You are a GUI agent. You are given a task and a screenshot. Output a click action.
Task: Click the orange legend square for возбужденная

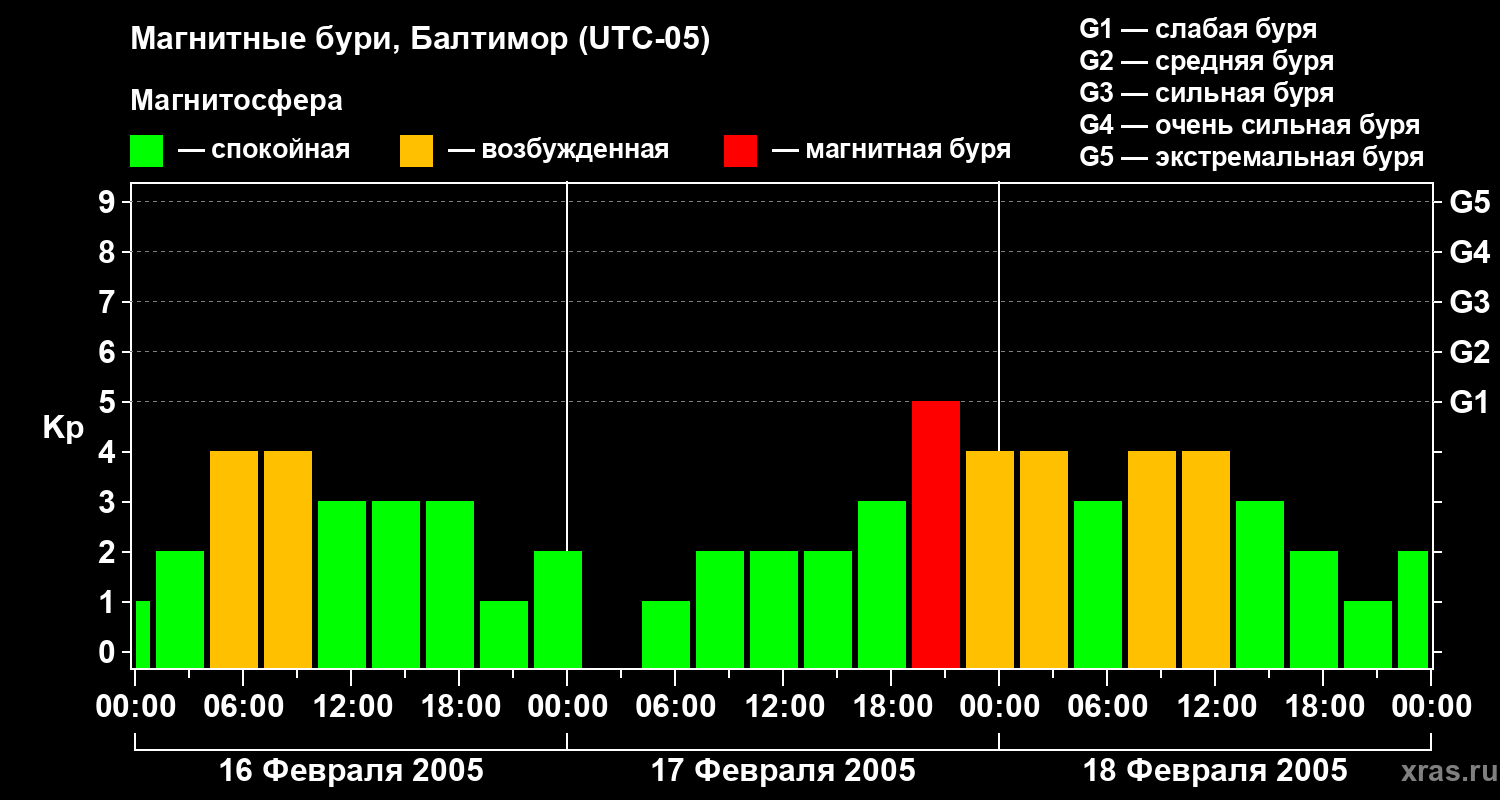pyautogui.click(x=416, y=151)
